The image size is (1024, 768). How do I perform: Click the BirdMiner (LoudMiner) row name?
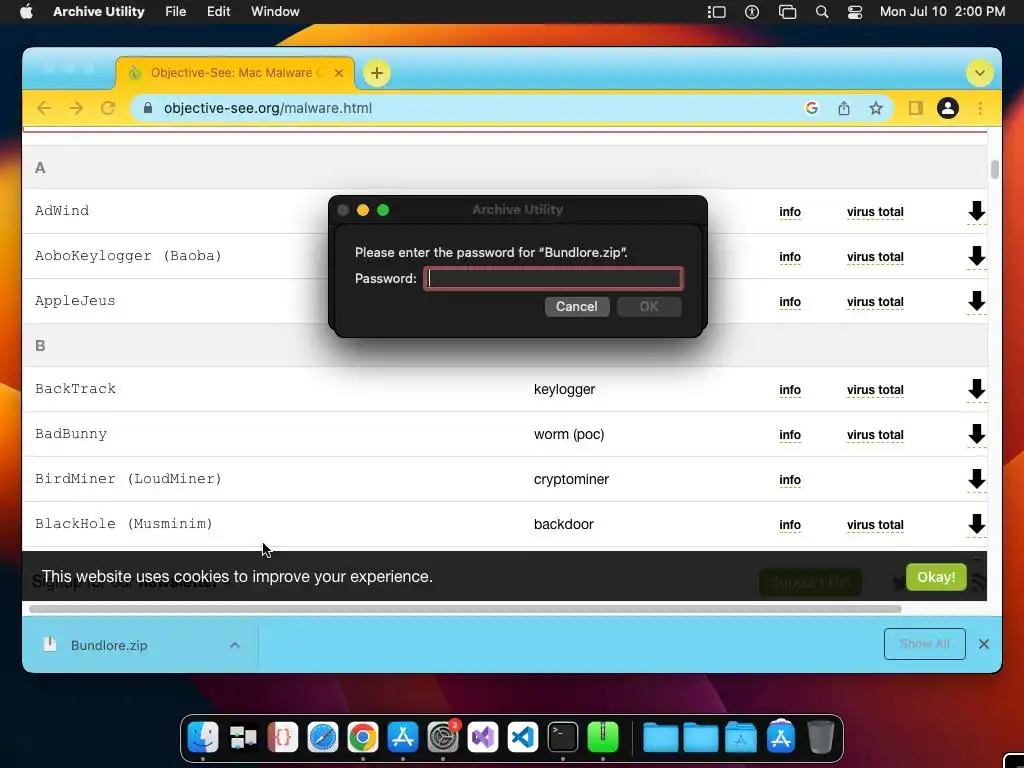pos(128,479)
